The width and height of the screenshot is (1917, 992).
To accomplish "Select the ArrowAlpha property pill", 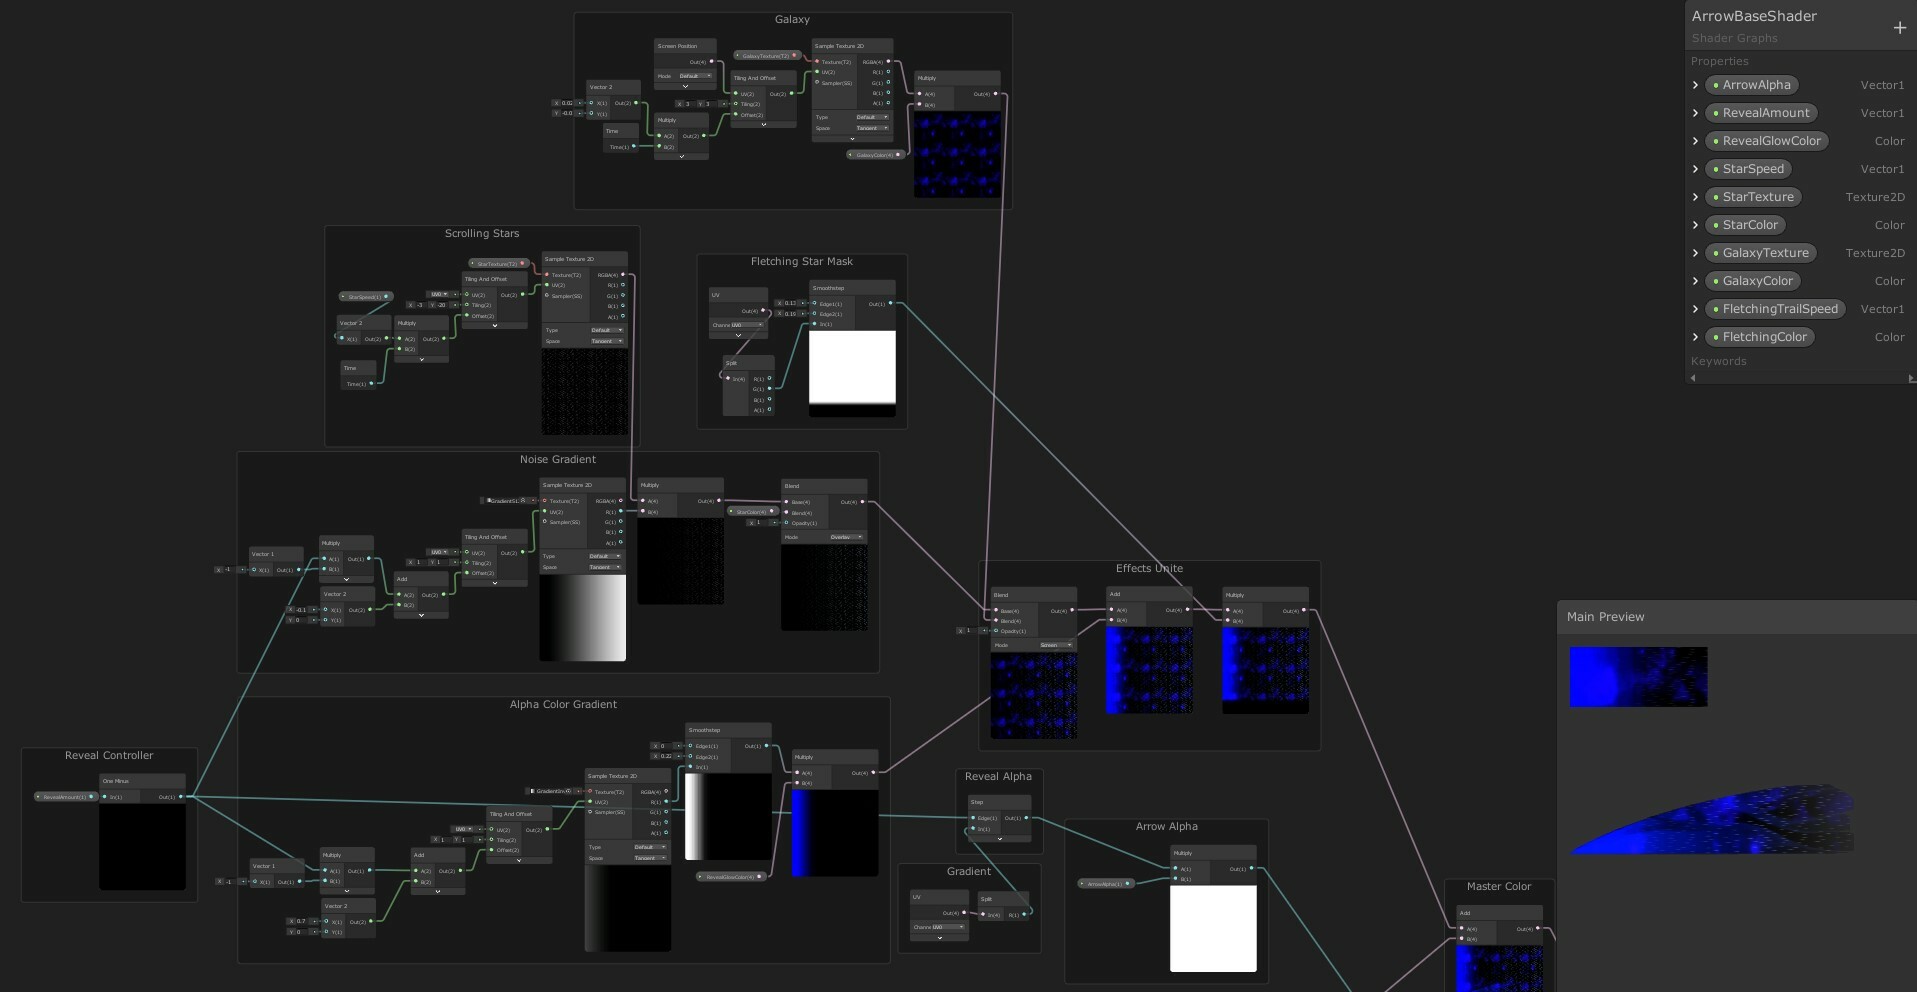I will [x=1753, y=85].
